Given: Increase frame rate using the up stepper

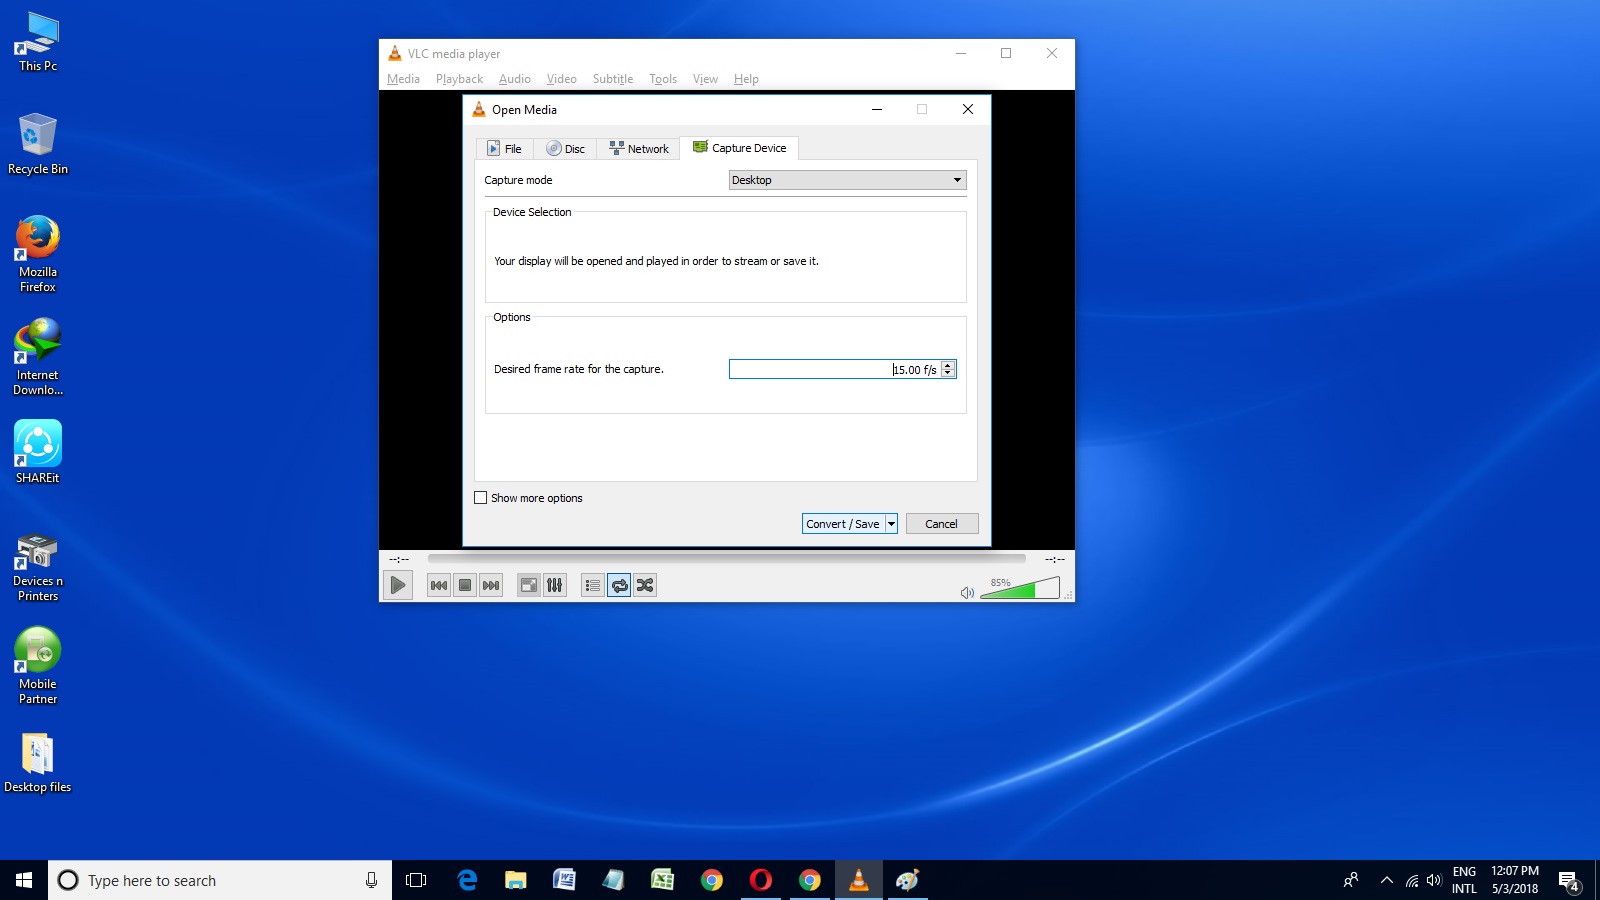Looking at the screenshot, I should [948, 365].
